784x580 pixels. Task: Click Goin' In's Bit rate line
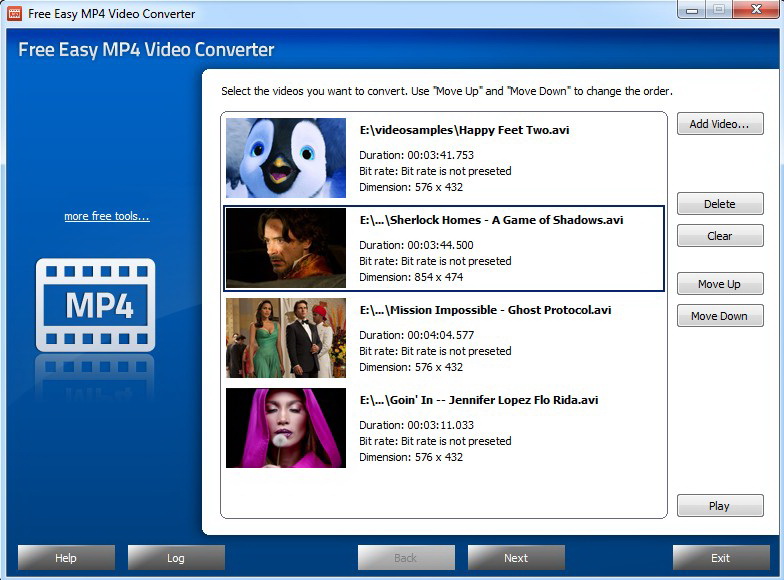(x=436, y=441)
